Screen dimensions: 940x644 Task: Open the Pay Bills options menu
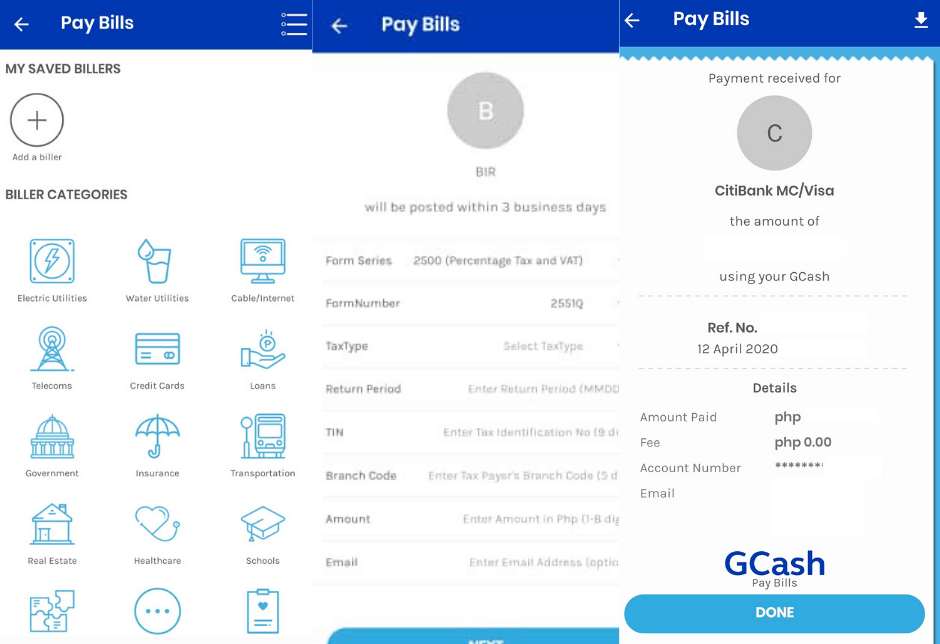[x=293, y=25]
